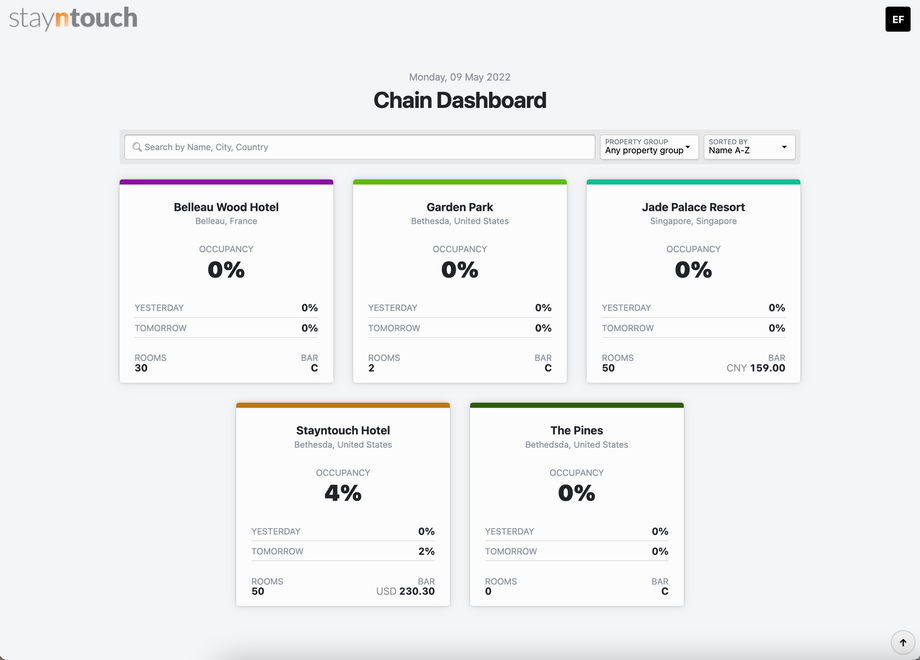Viewport: 920px width, 660px height.
Task: Click the 4% occupancy value
Action: click(343, 493)
